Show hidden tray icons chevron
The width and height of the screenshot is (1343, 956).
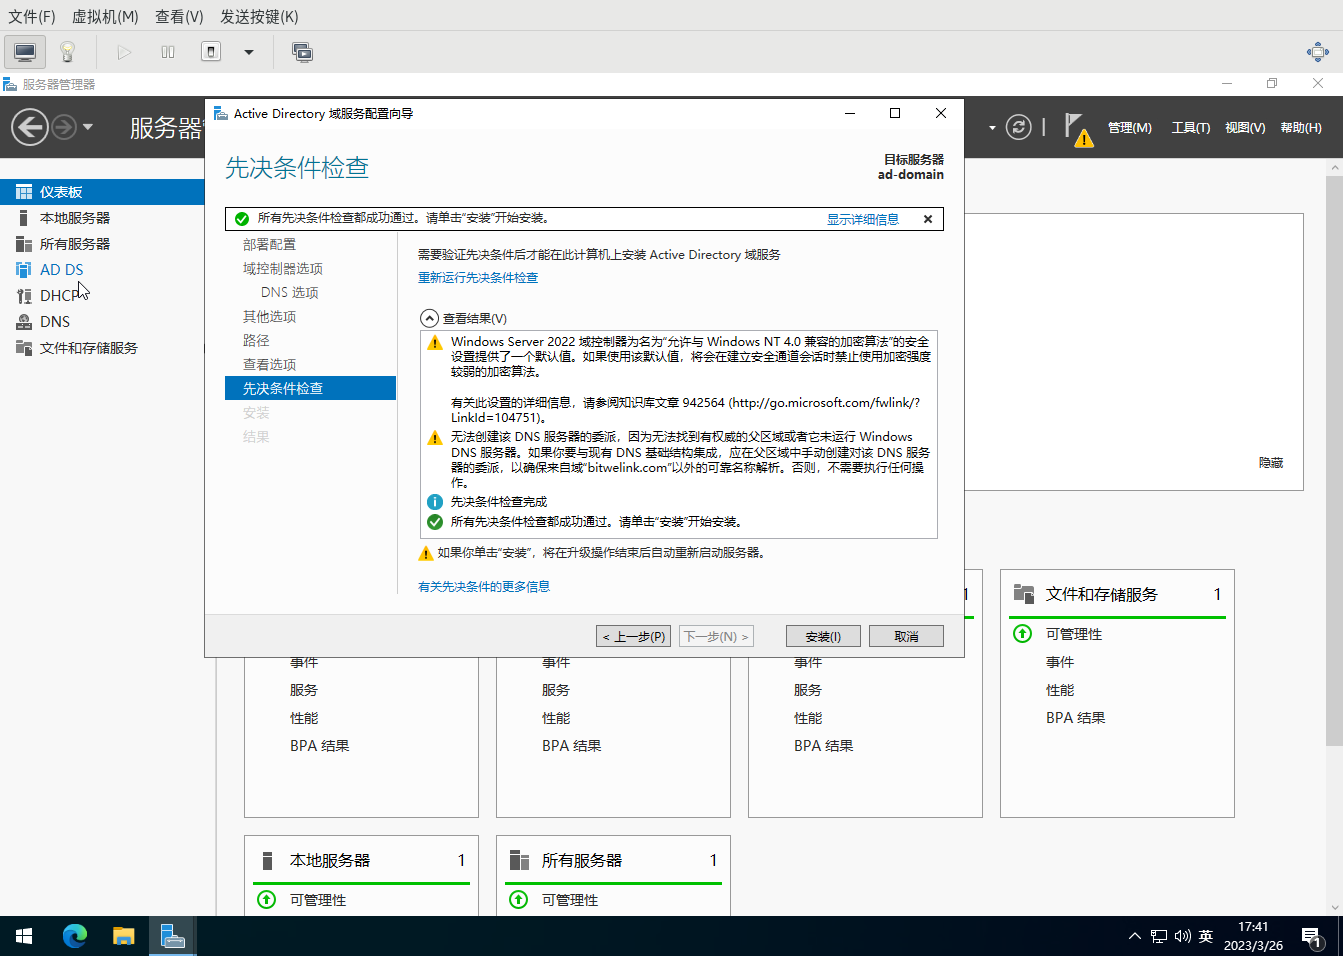[1134, 936]
